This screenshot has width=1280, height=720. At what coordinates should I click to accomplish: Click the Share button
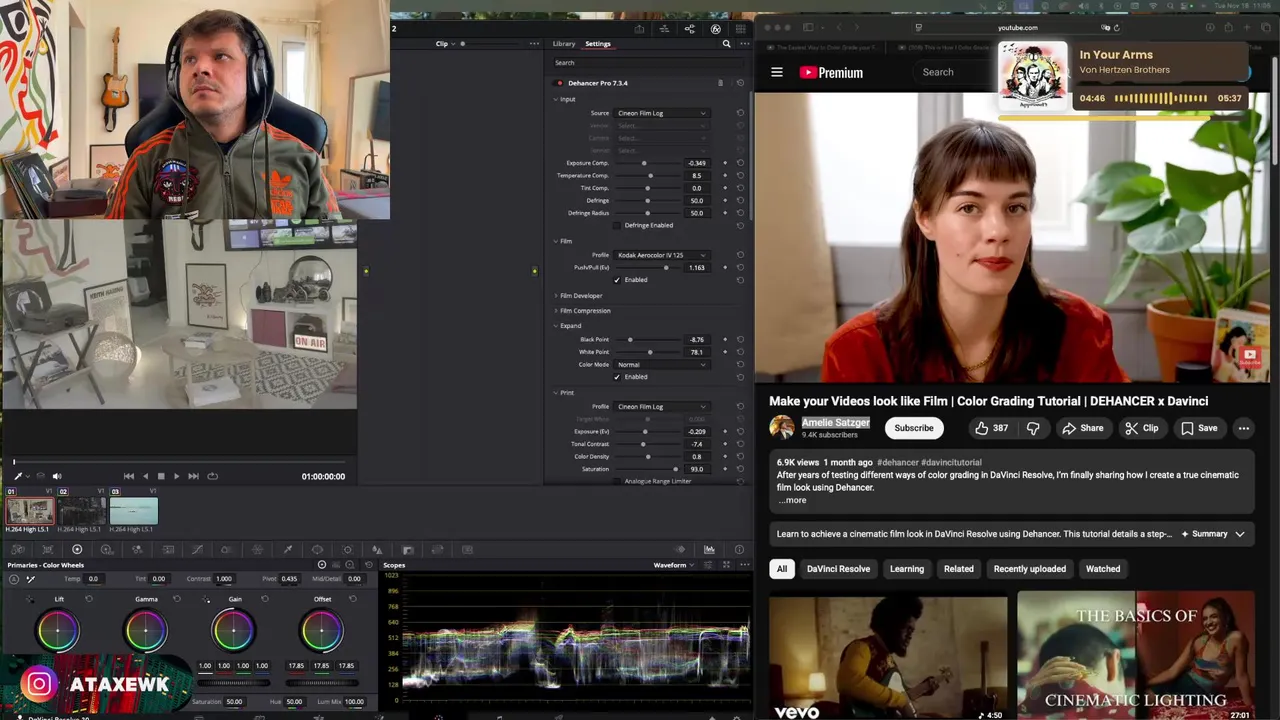[x=1082, y=428]
